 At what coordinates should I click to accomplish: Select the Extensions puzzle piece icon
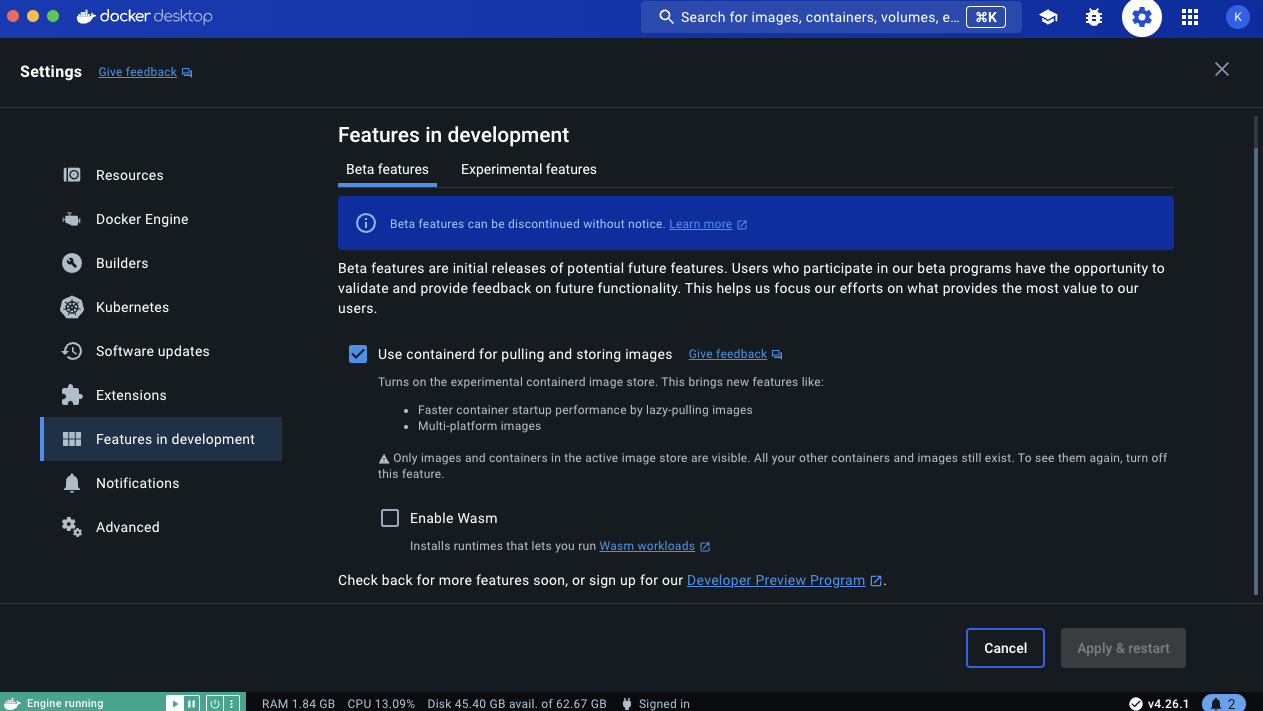coord(72,395)
